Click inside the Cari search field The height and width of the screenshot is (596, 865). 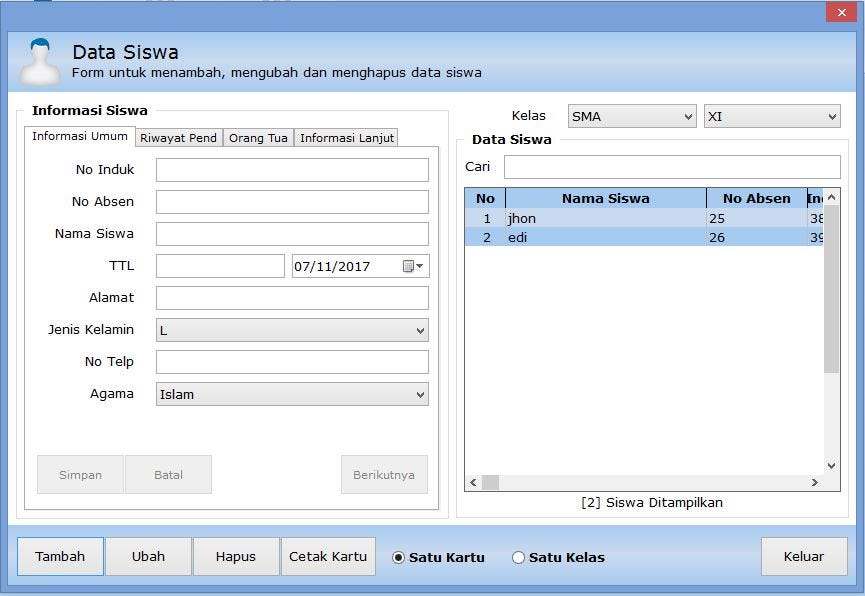click(670, 166)
